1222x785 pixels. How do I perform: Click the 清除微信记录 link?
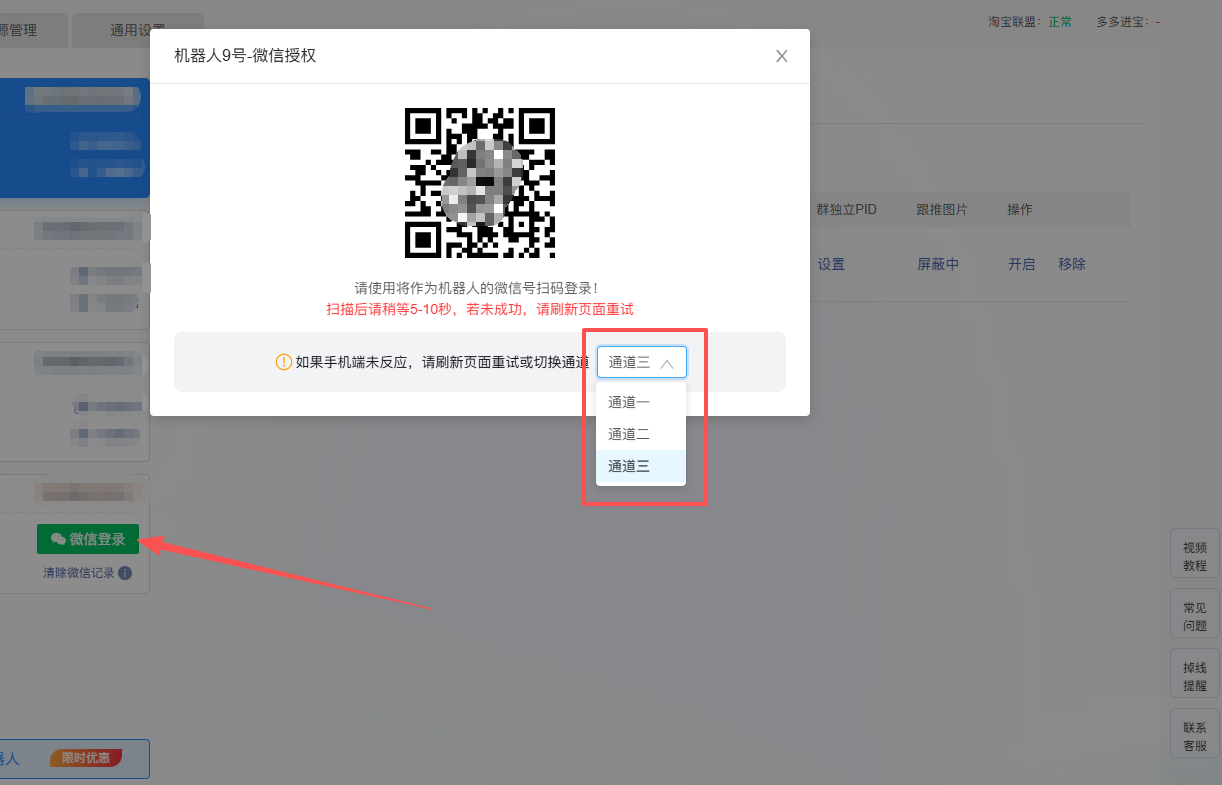78,573
